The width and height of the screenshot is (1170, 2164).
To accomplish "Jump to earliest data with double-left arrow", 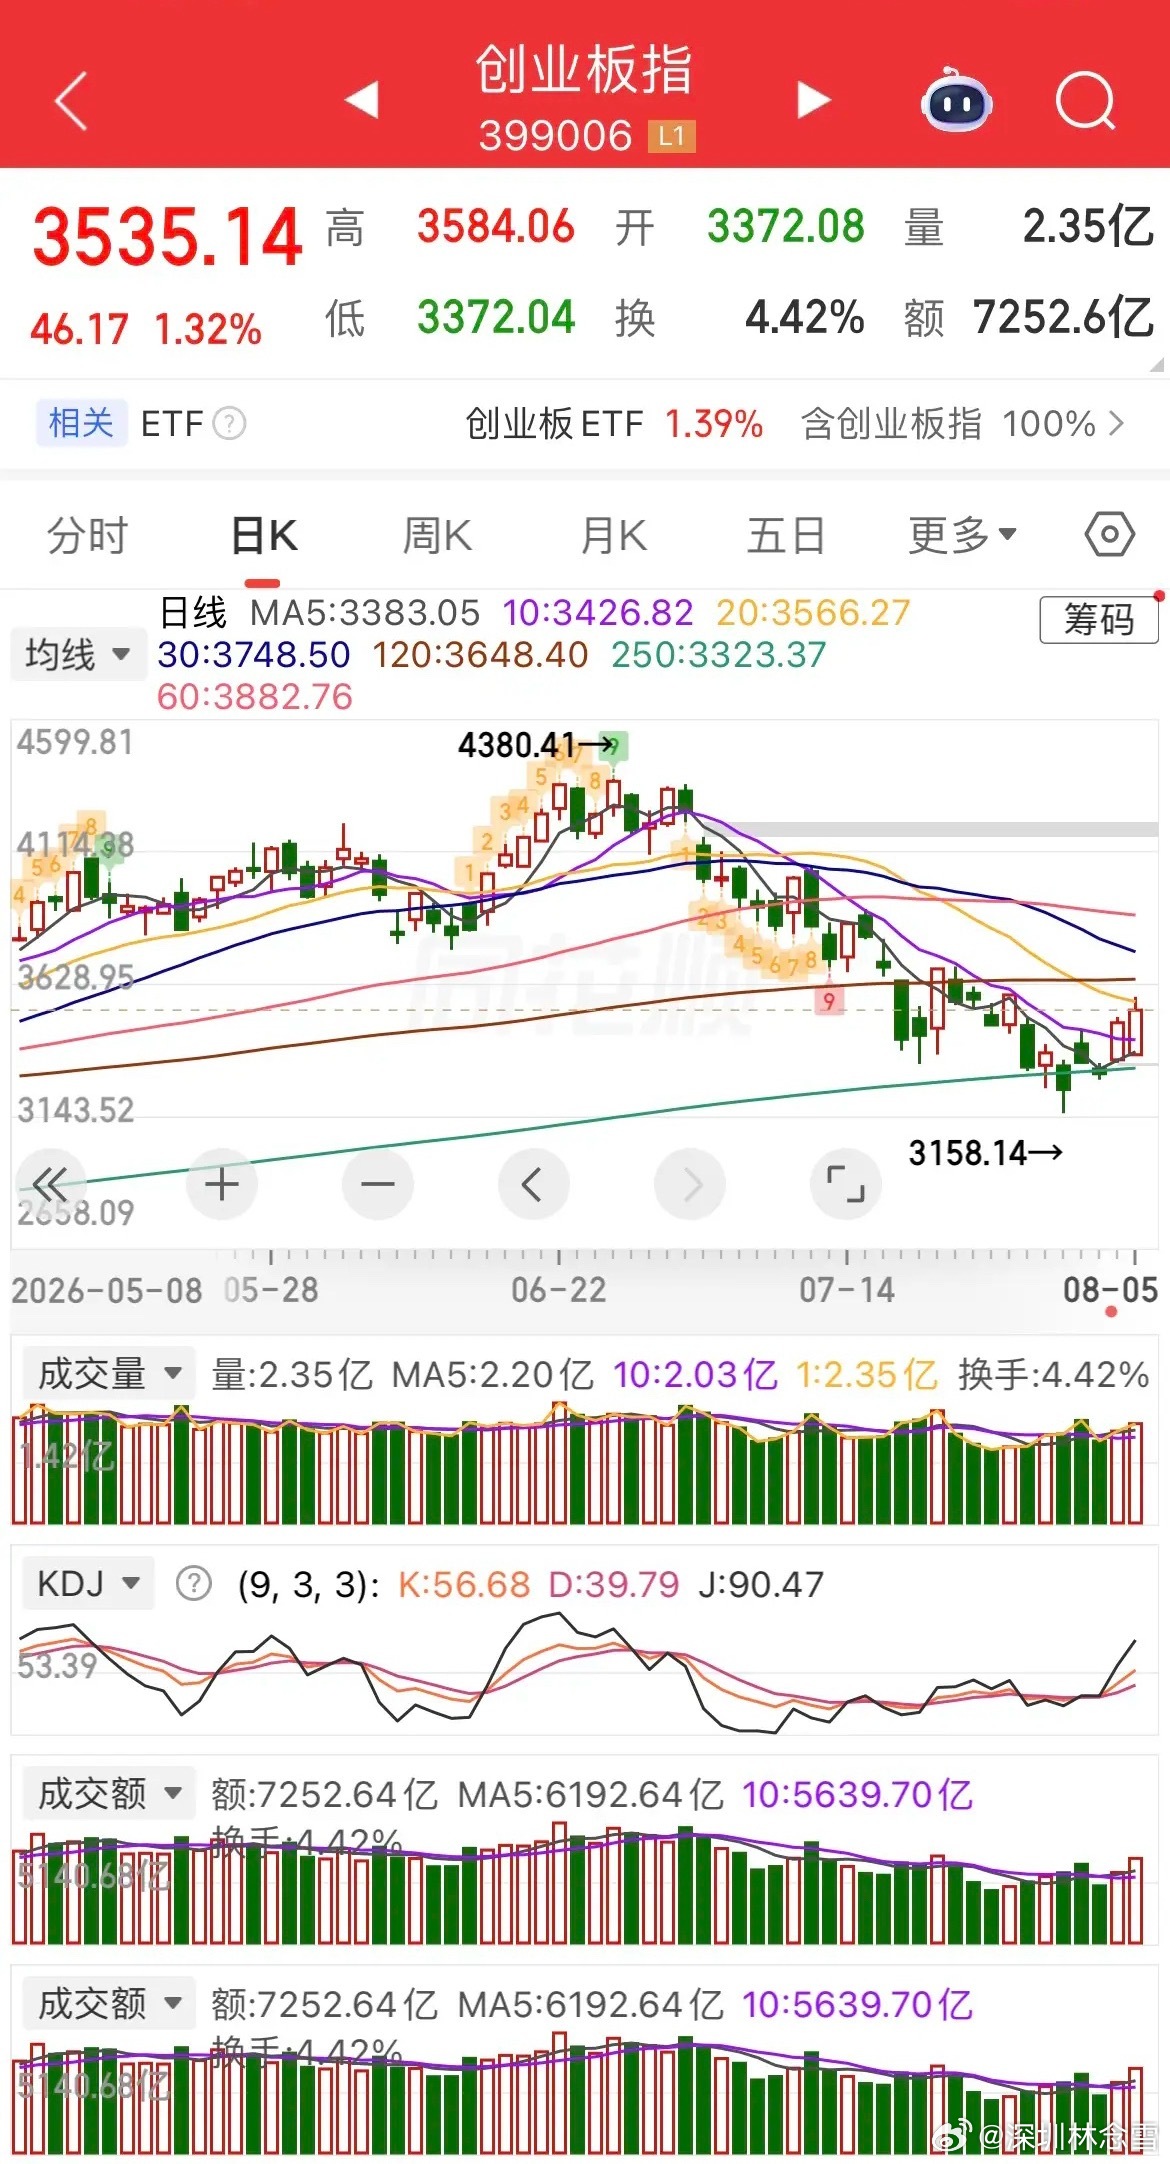I will pos(50,1185).
